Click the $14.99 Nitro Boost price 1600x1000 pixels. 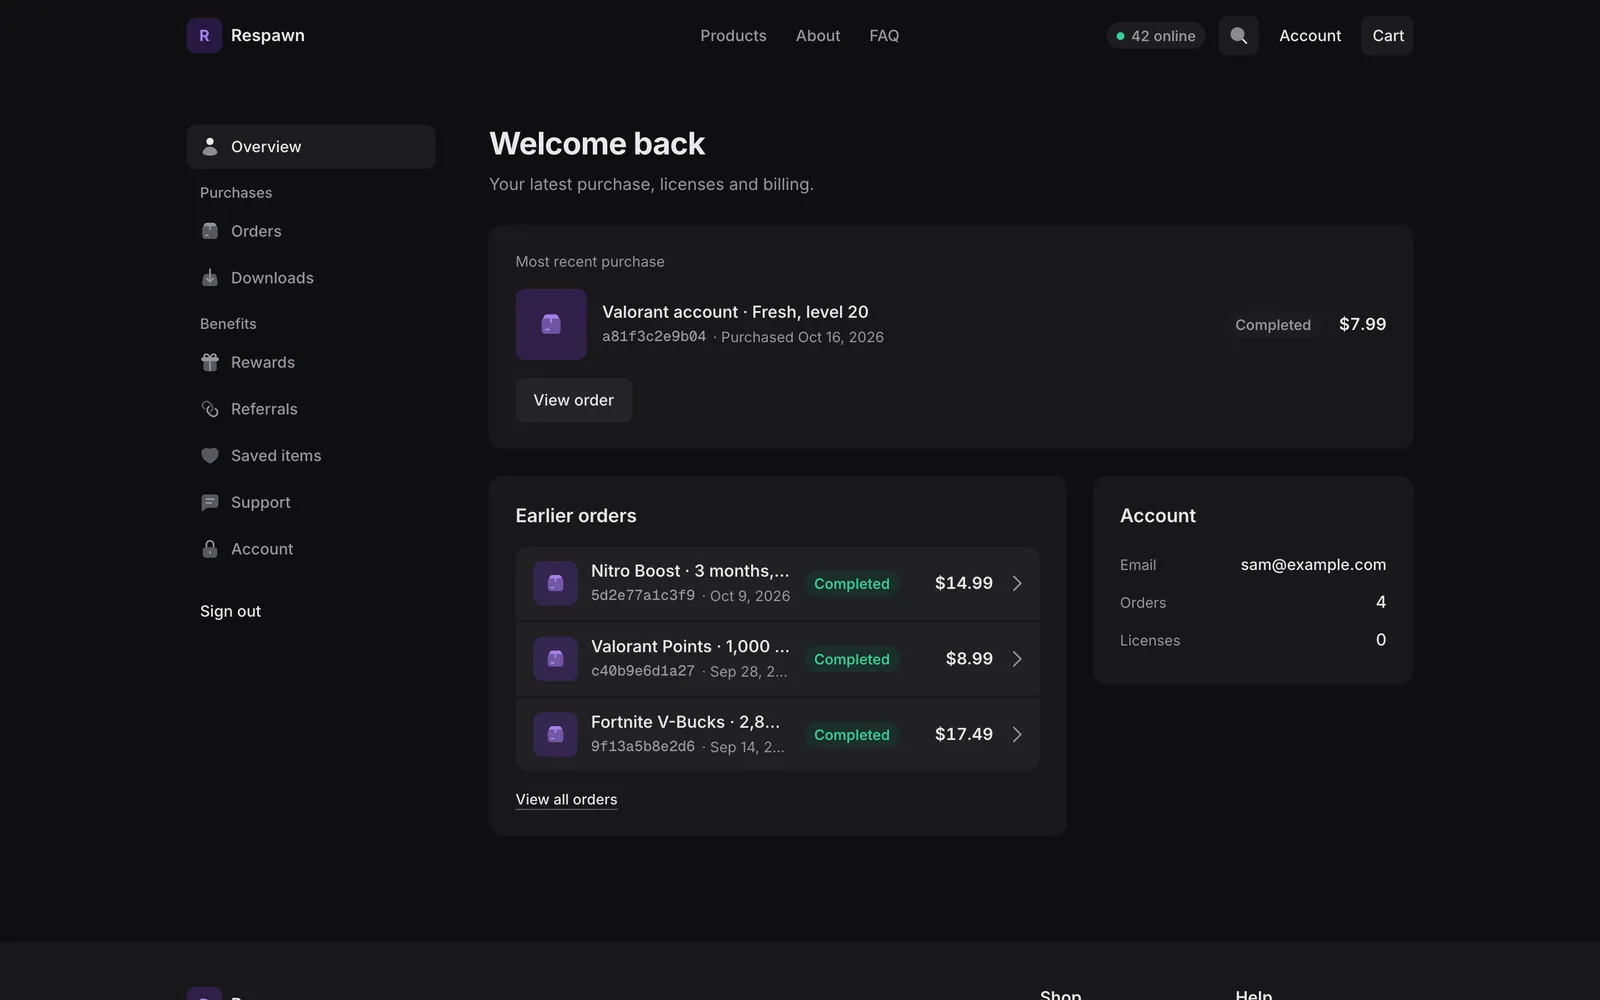(964, 583)
